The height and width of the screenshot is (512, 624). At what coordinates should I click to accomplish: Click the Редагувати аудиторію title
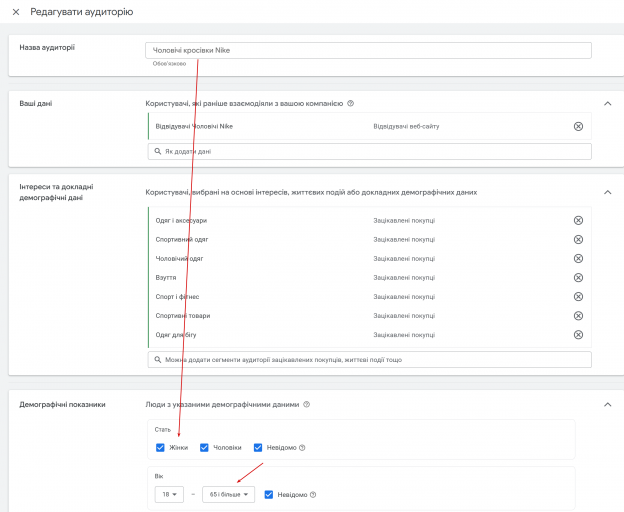[82, 12]
